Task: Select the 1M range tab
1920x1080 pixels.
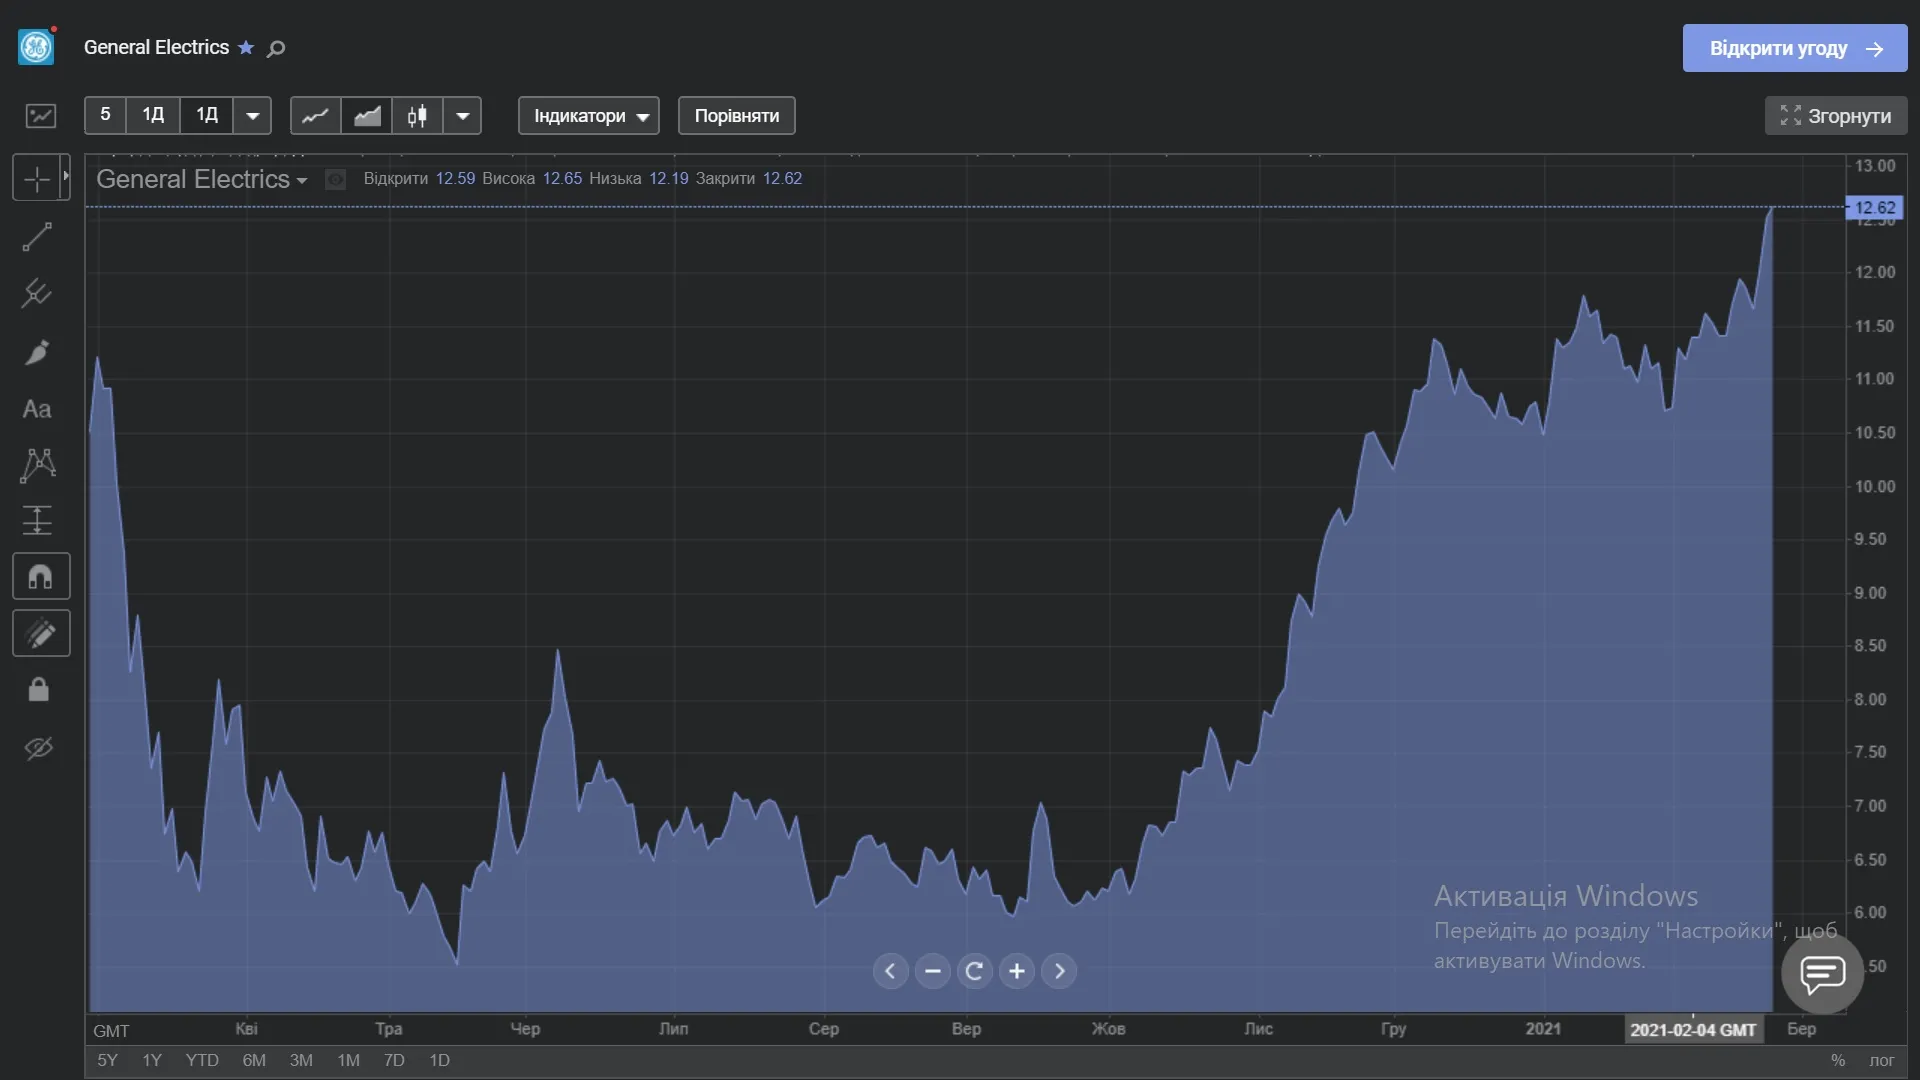Action: pos(348,1060)
